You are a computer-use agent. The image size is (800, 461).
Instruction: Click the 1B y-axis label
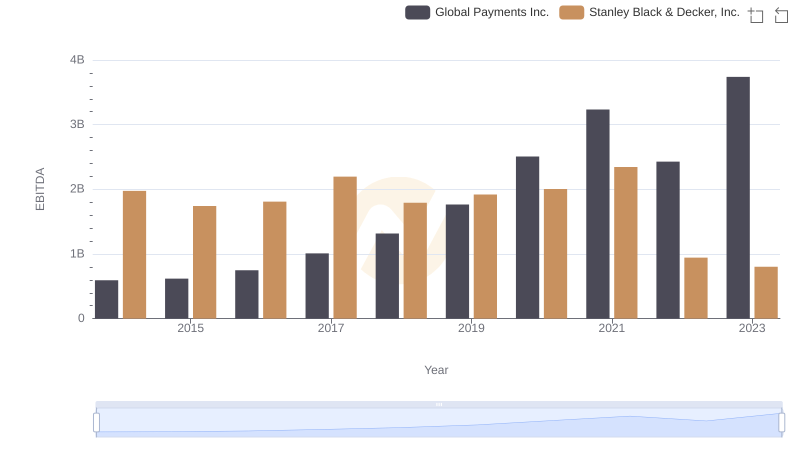(77, 254)
